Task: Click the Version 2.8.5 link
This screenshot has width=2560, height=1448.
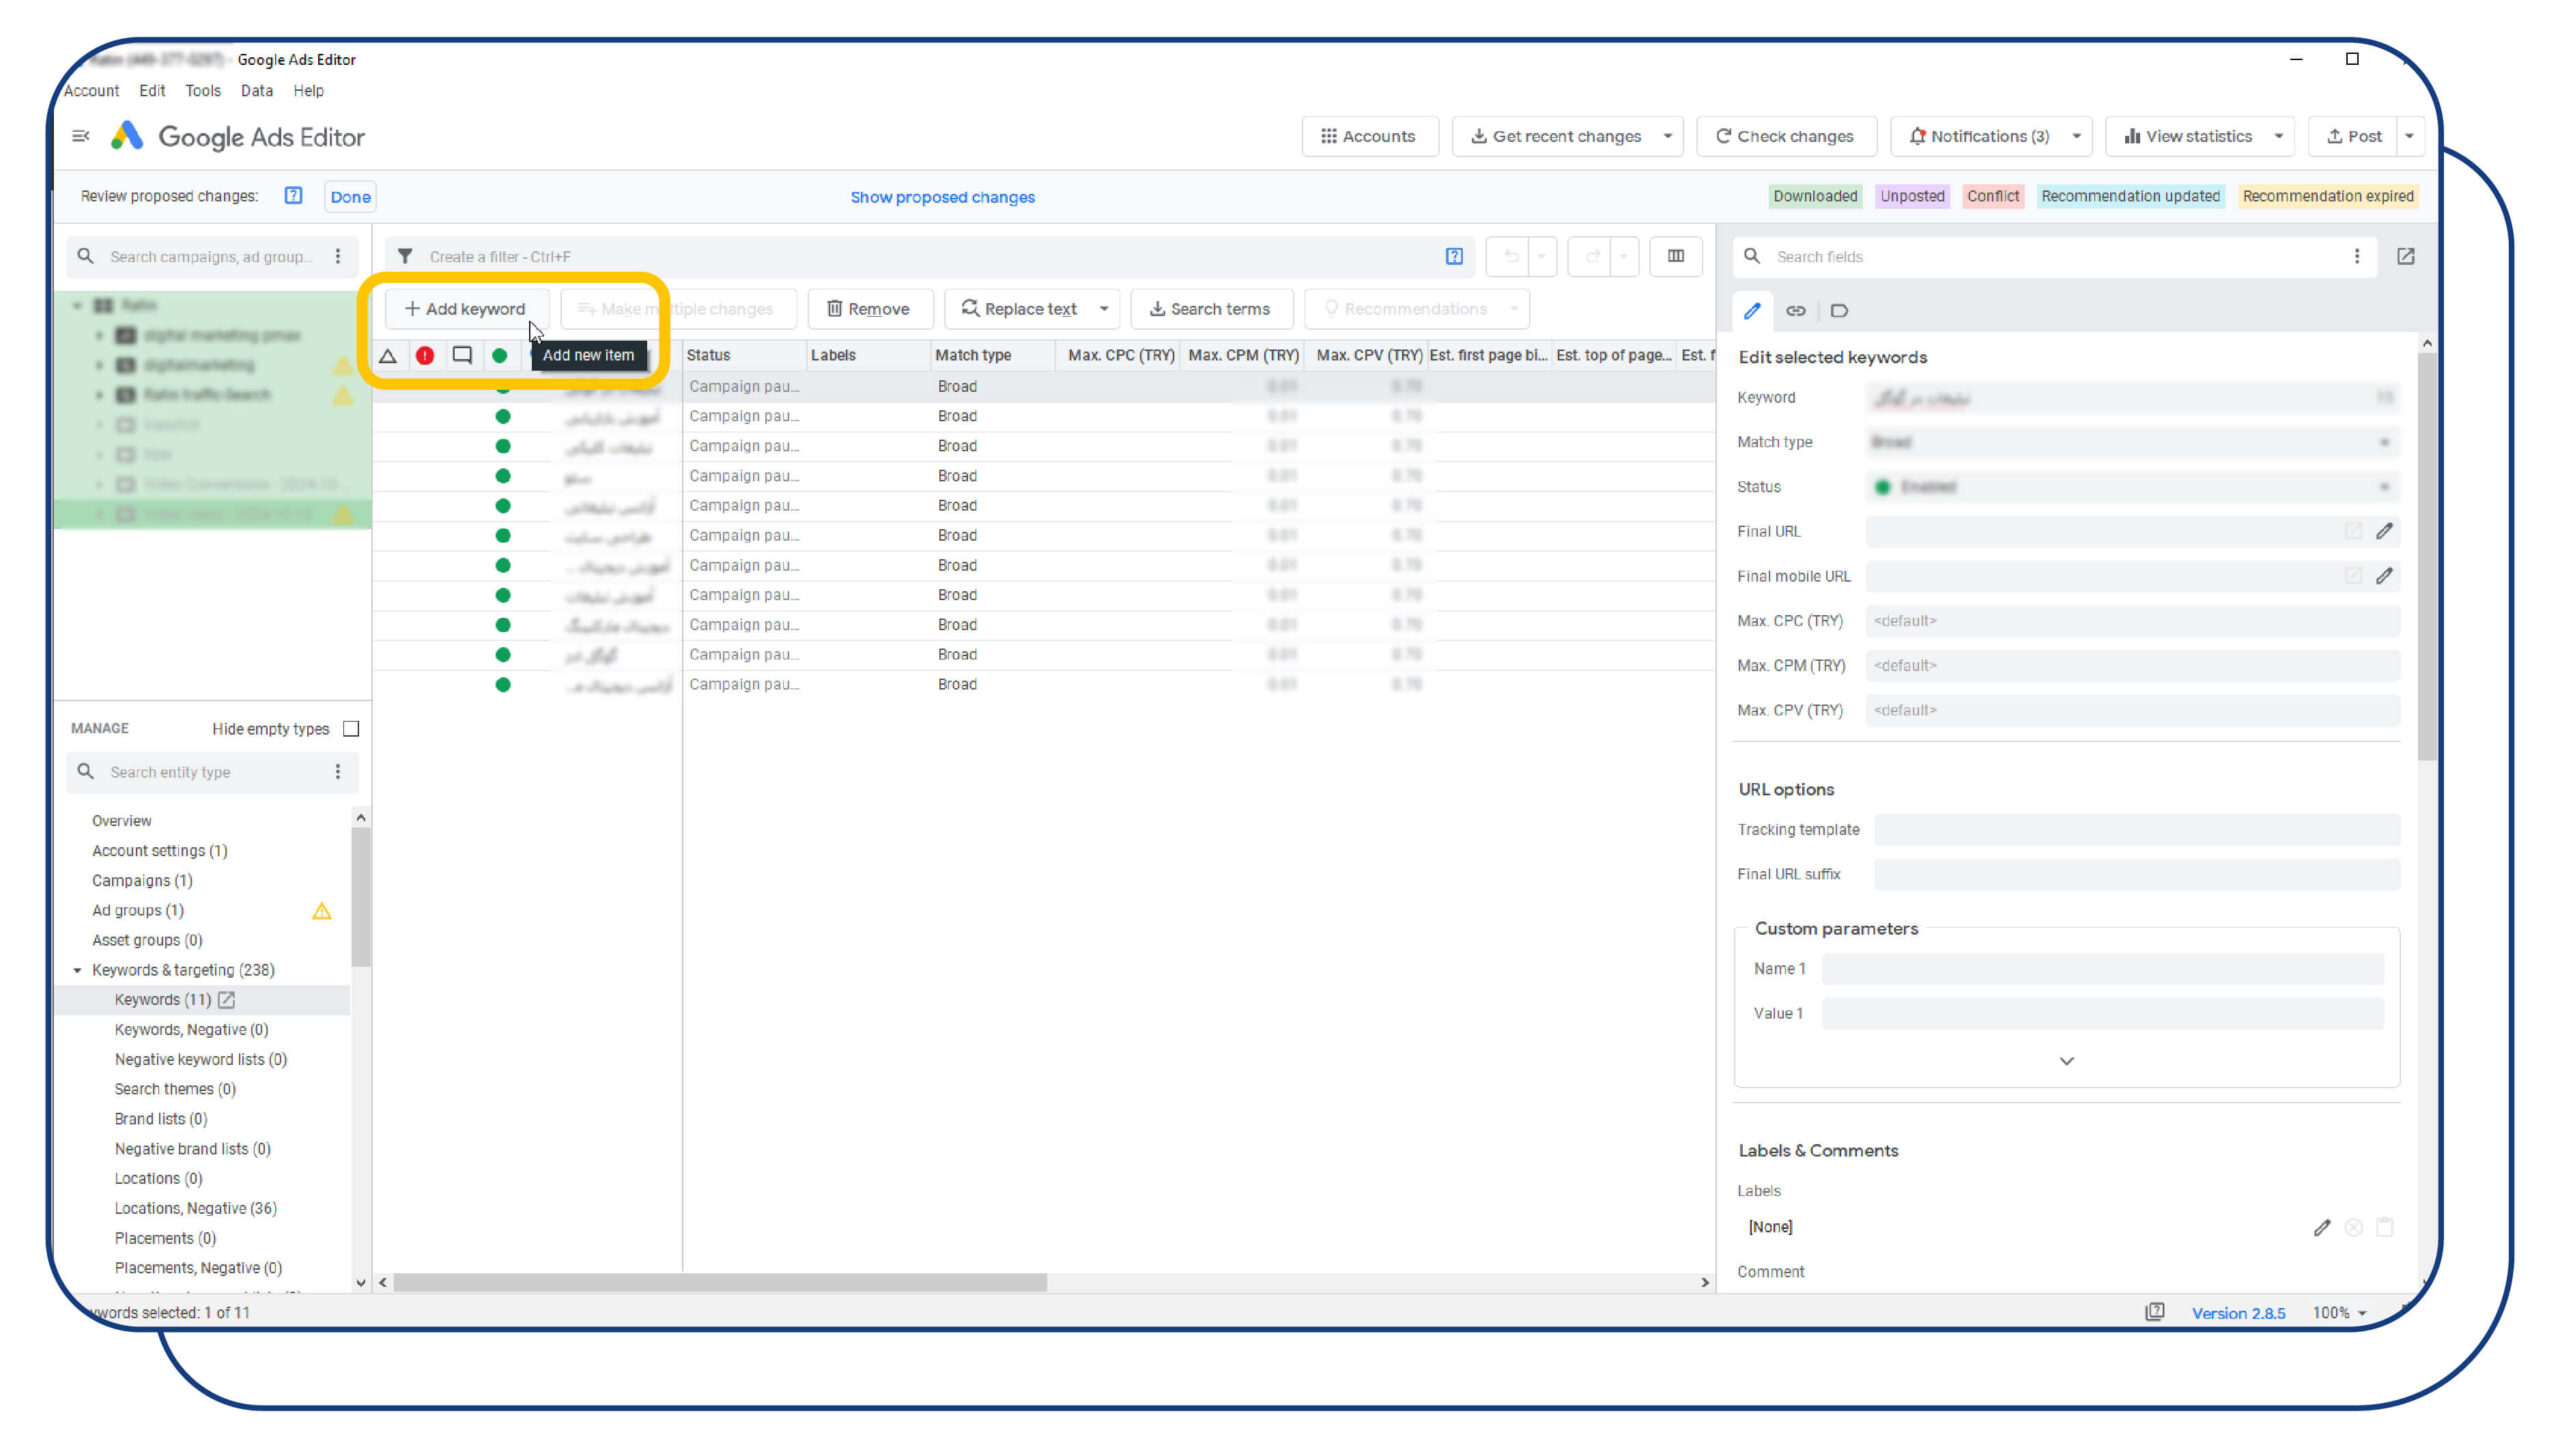Action: (x=2238, y=1313)
